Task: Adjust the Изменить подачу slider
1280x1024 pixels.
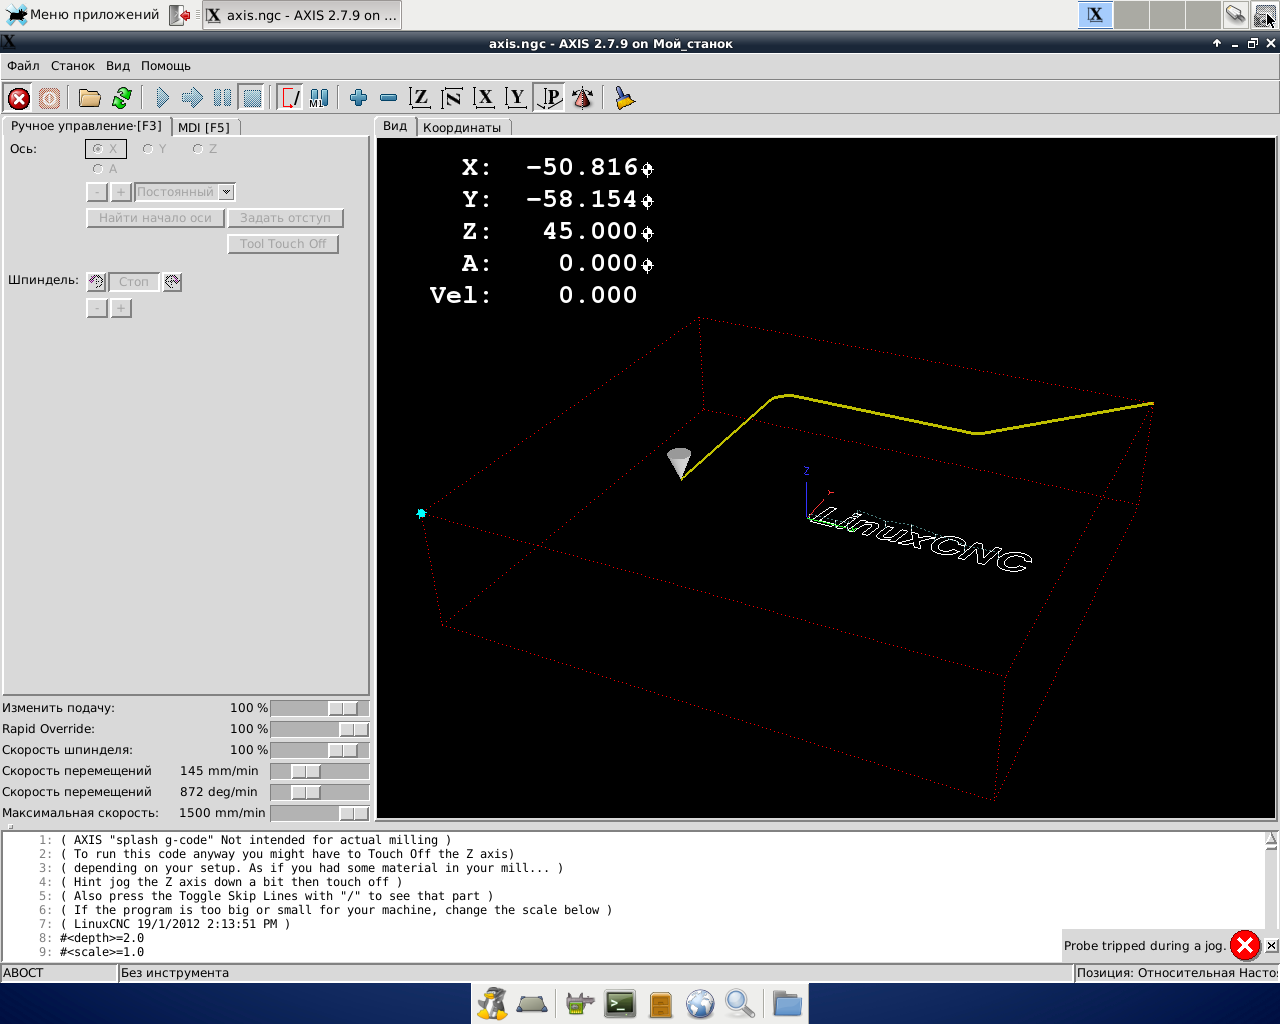Action: [x=320, y=708]
